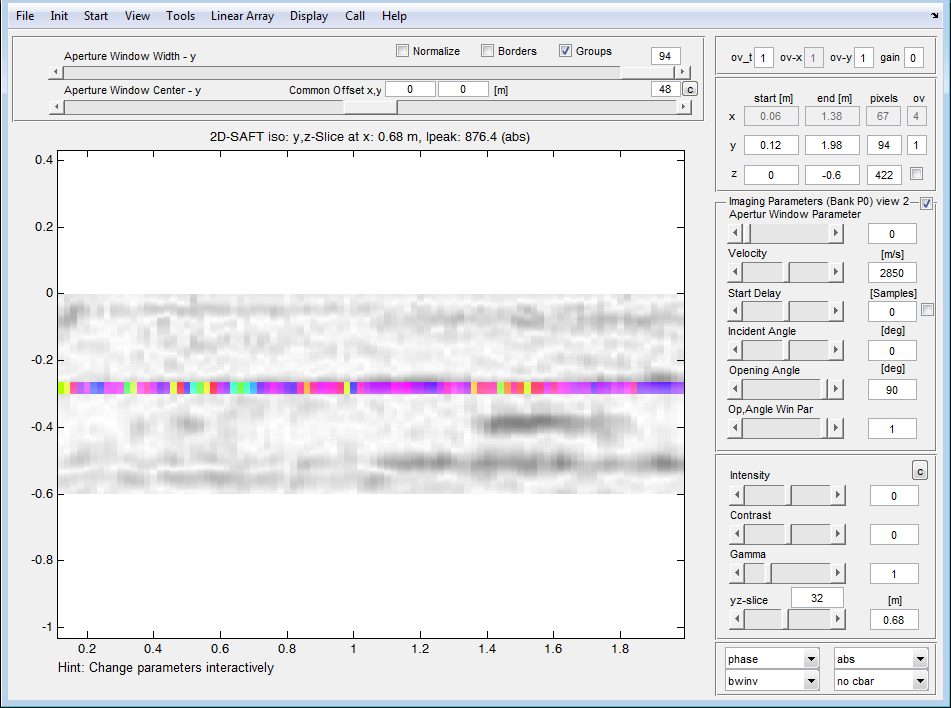Viewport: 951px width, 708px height.
Task: Increase Velocity using the right arrow
Action: pyautogui.click(x=836, y=272)
